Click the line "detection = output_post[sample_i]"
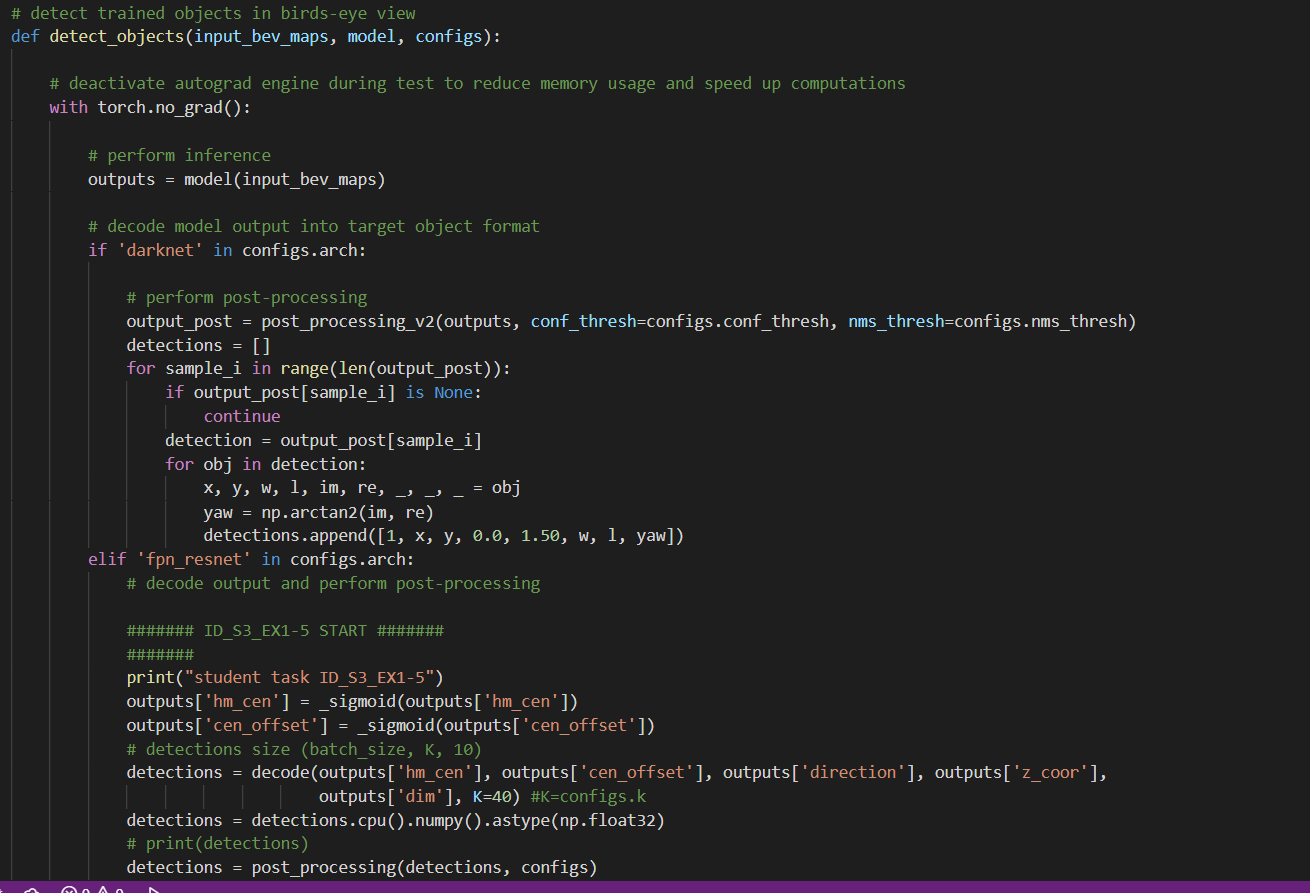 tap(324, 440)
